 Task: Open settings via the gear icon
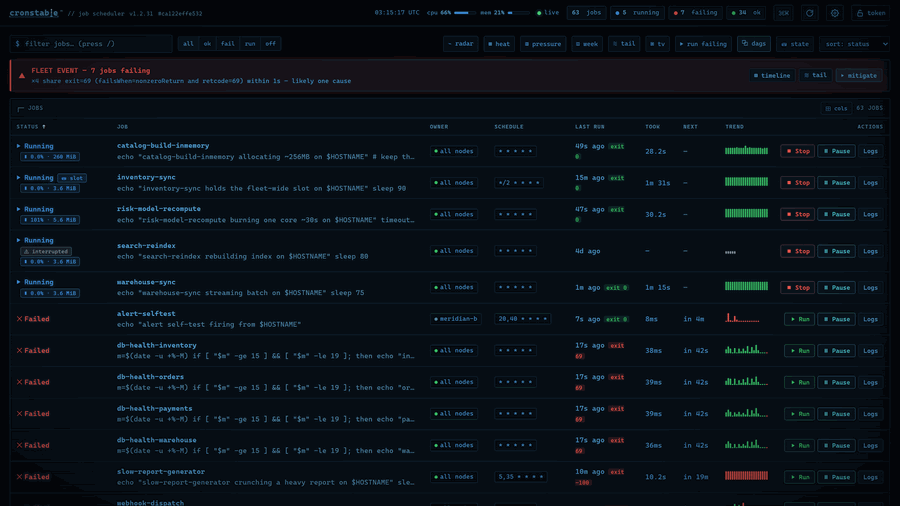click(x=835, y=13)
